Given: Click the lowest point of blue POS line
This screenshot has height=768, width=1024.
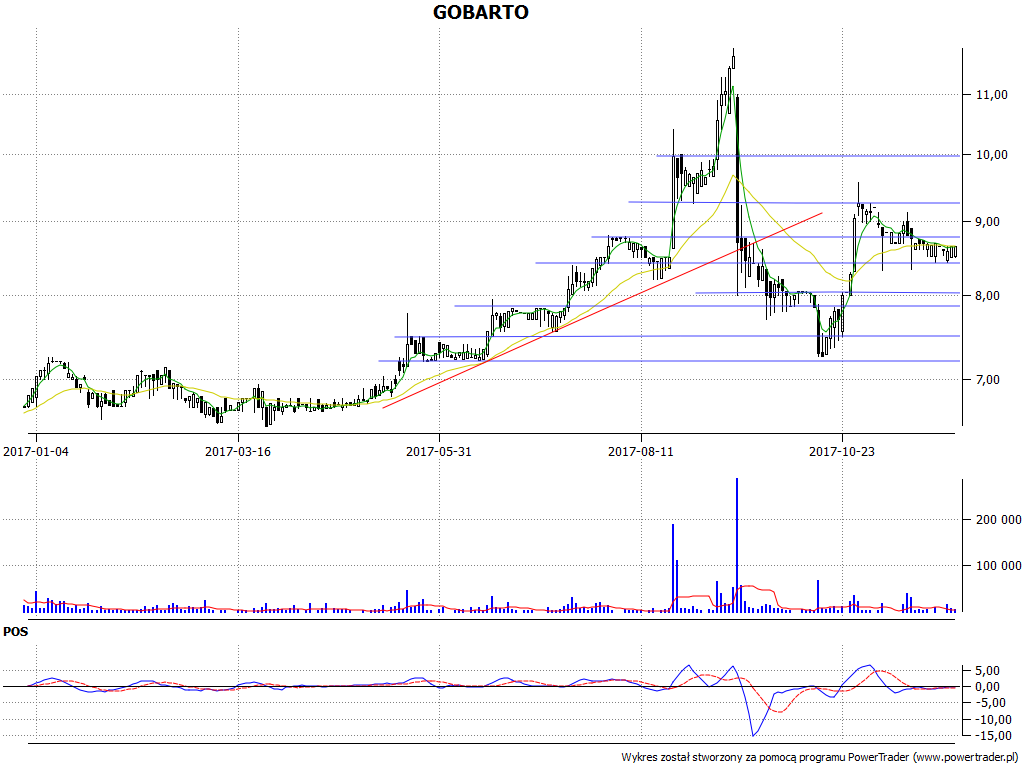Looking at the screenshot, I should [754, 735].
